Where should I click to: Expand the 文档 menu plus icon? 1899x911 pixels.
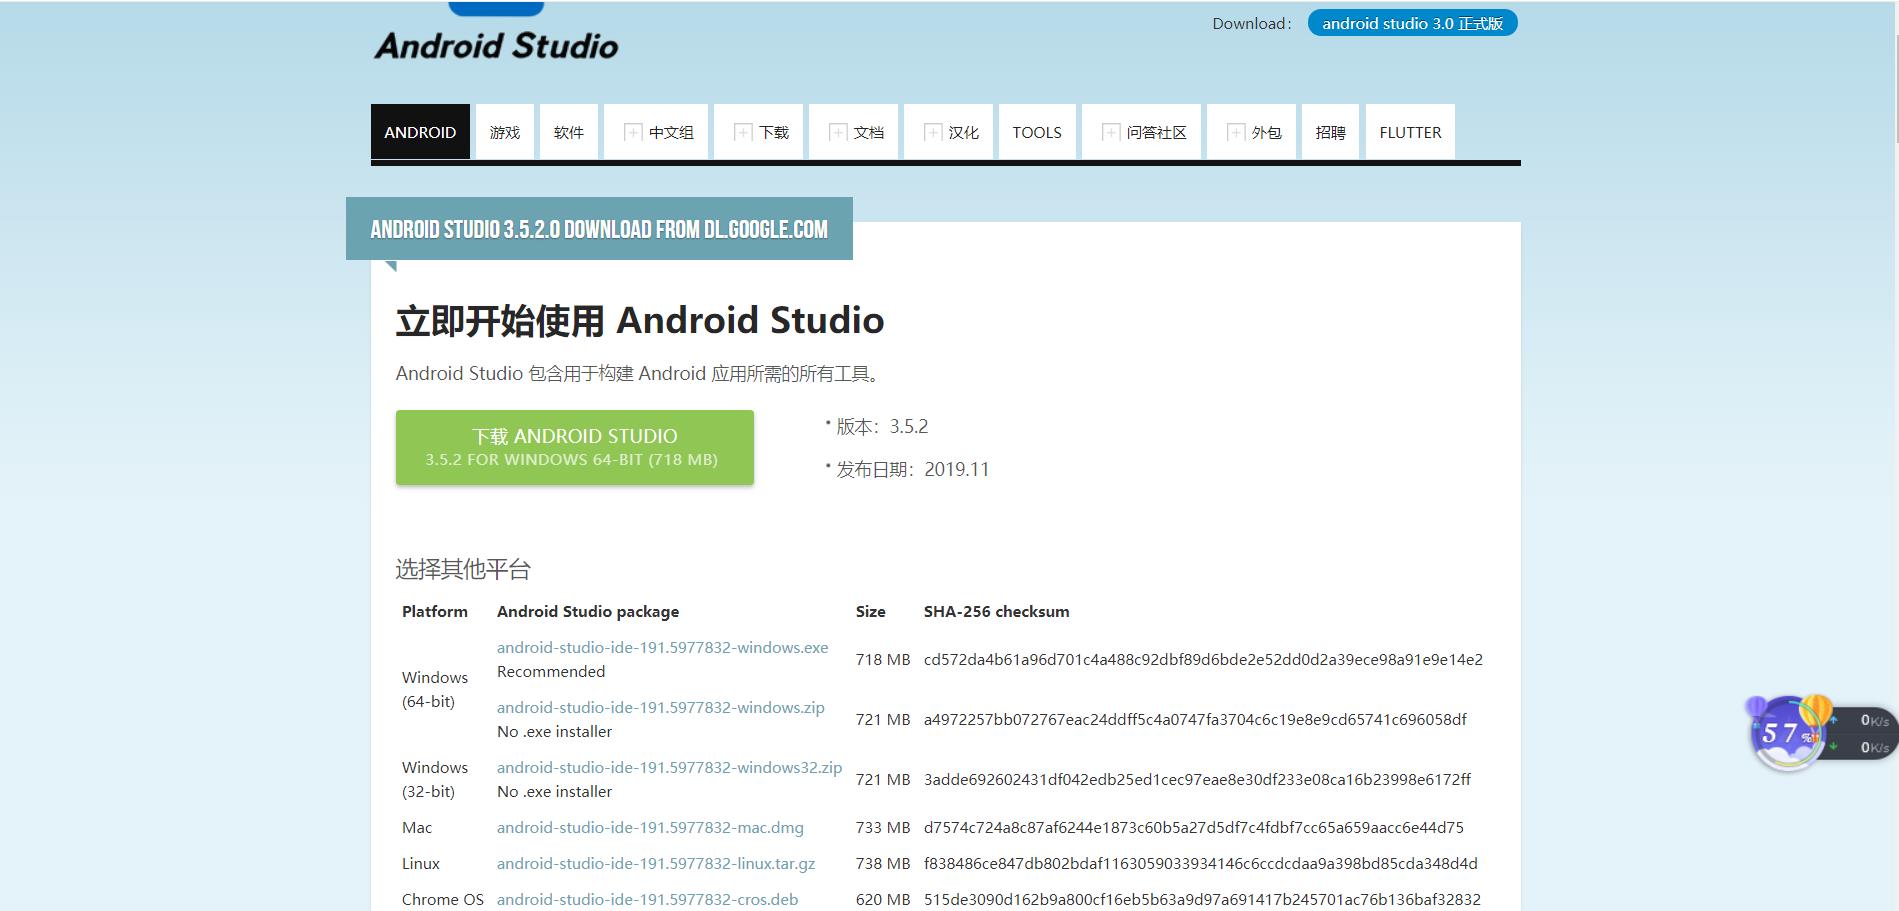pyautogui.click(x=838, y=132)
